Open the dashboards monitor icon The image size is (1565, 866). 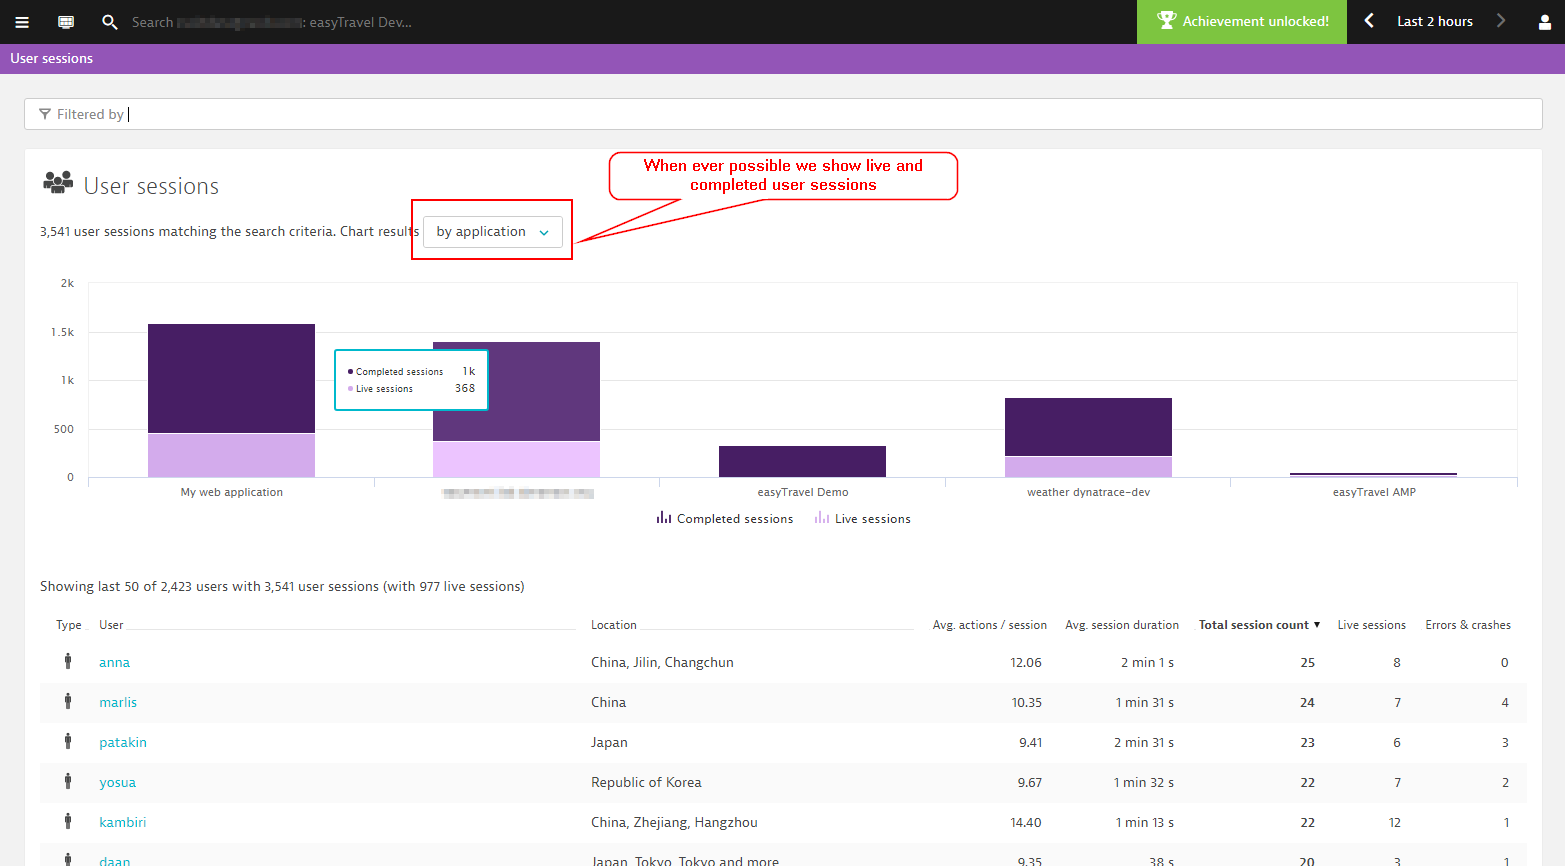pos(66,22)
